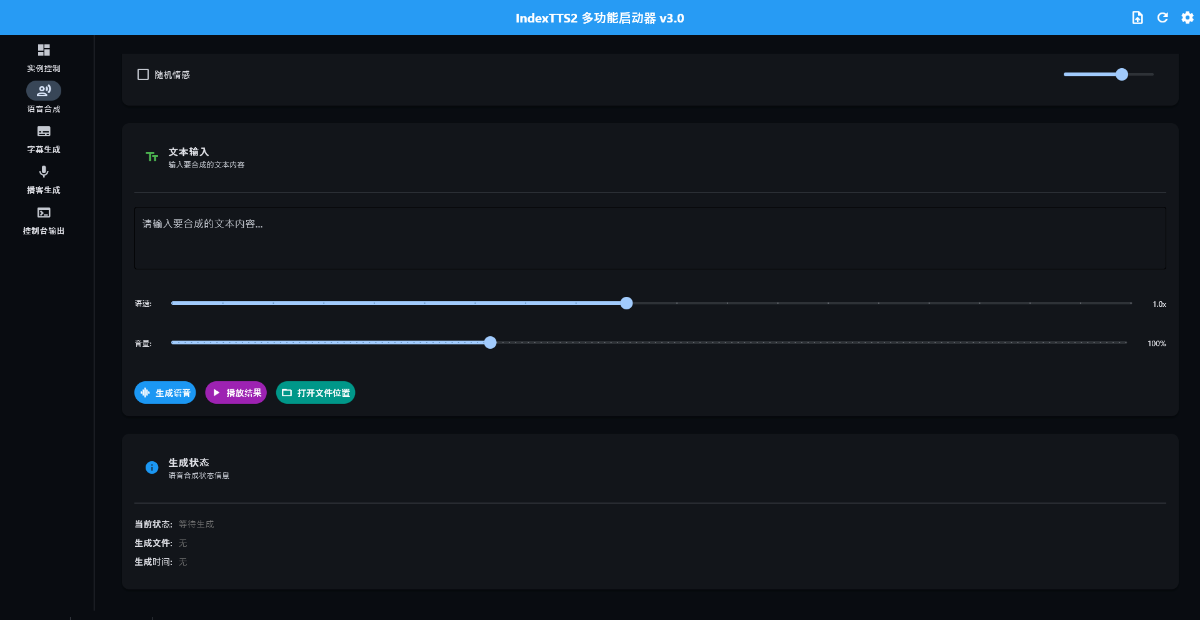Click the slider handle right of 随机情感
This screenshot has height=620, width=1200.
point(1121,74)
